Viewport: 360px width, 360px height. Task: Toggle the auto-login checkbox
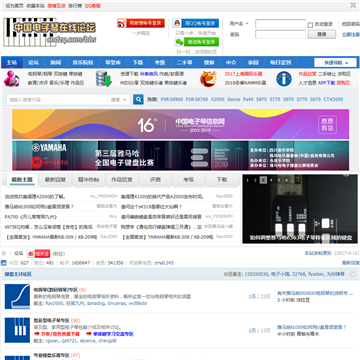click(x=310, y=25)
